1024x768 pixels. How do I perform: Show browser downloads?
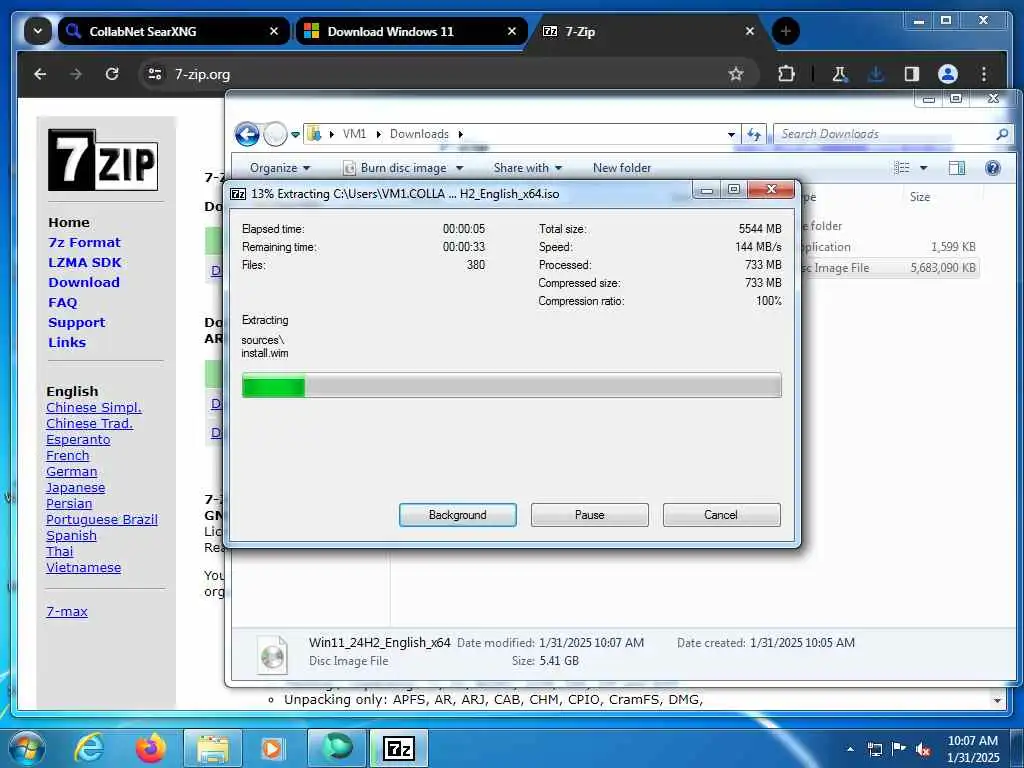[876, 74]
